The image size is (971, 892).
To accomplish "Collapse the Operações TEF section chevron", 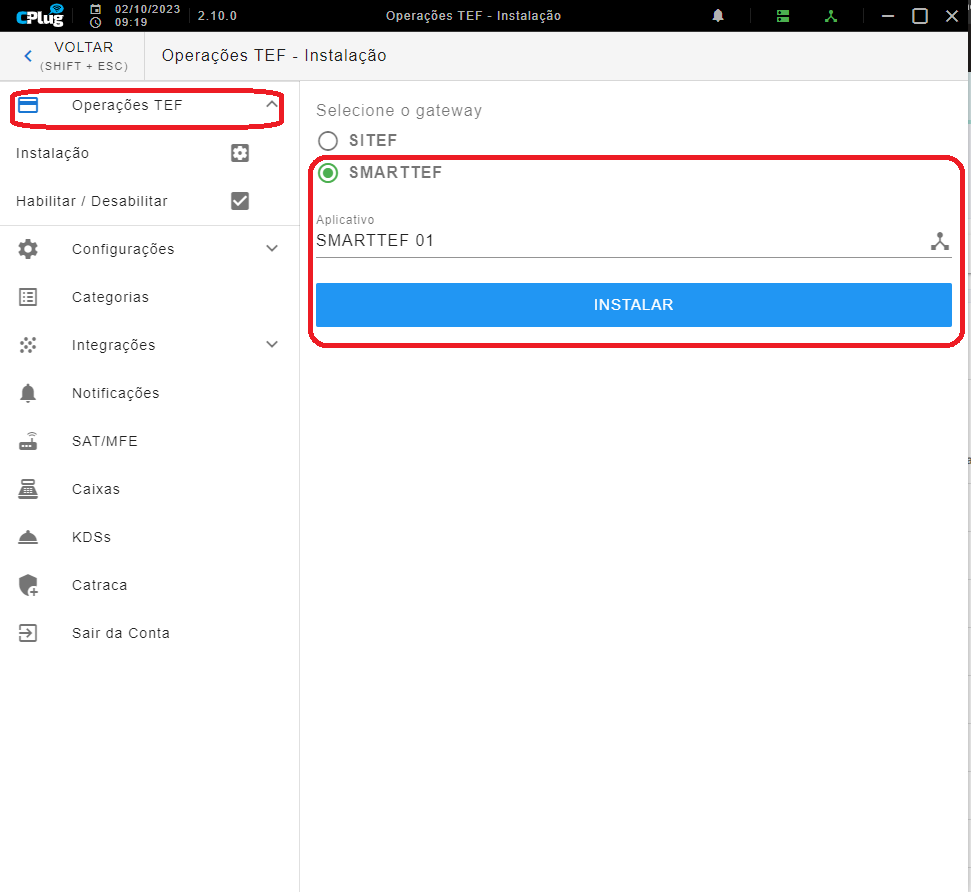I will click(271, 105).
